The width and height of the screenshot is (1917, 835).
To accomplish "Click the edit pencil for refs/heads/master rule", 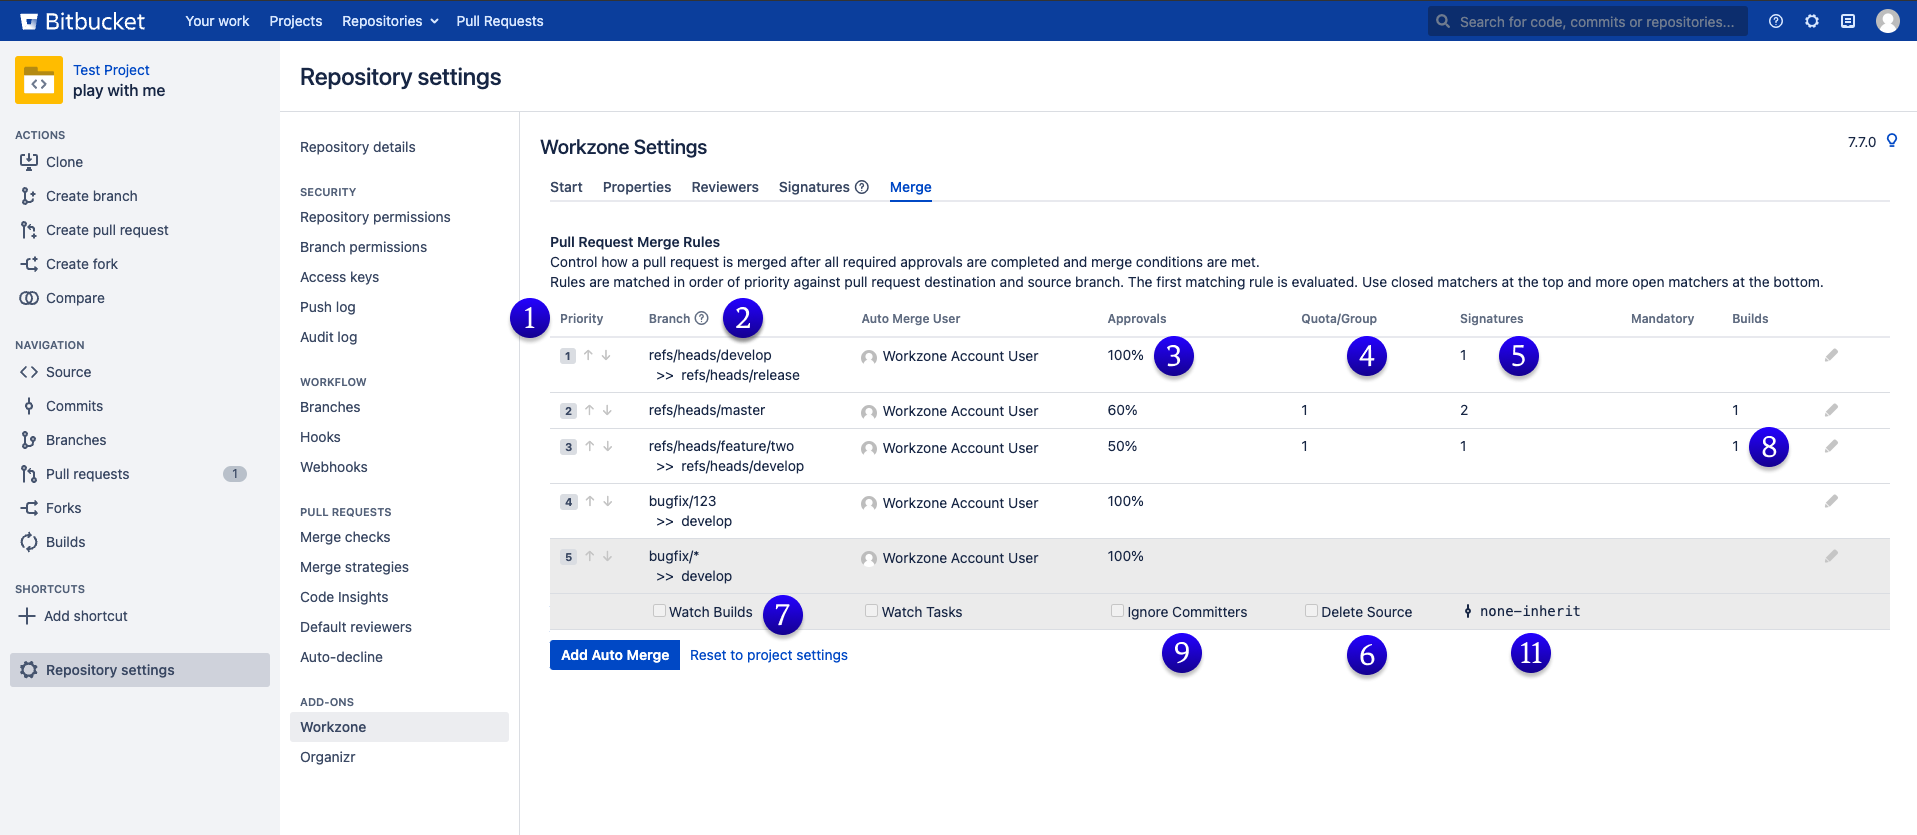I will tap(1831, 410).
